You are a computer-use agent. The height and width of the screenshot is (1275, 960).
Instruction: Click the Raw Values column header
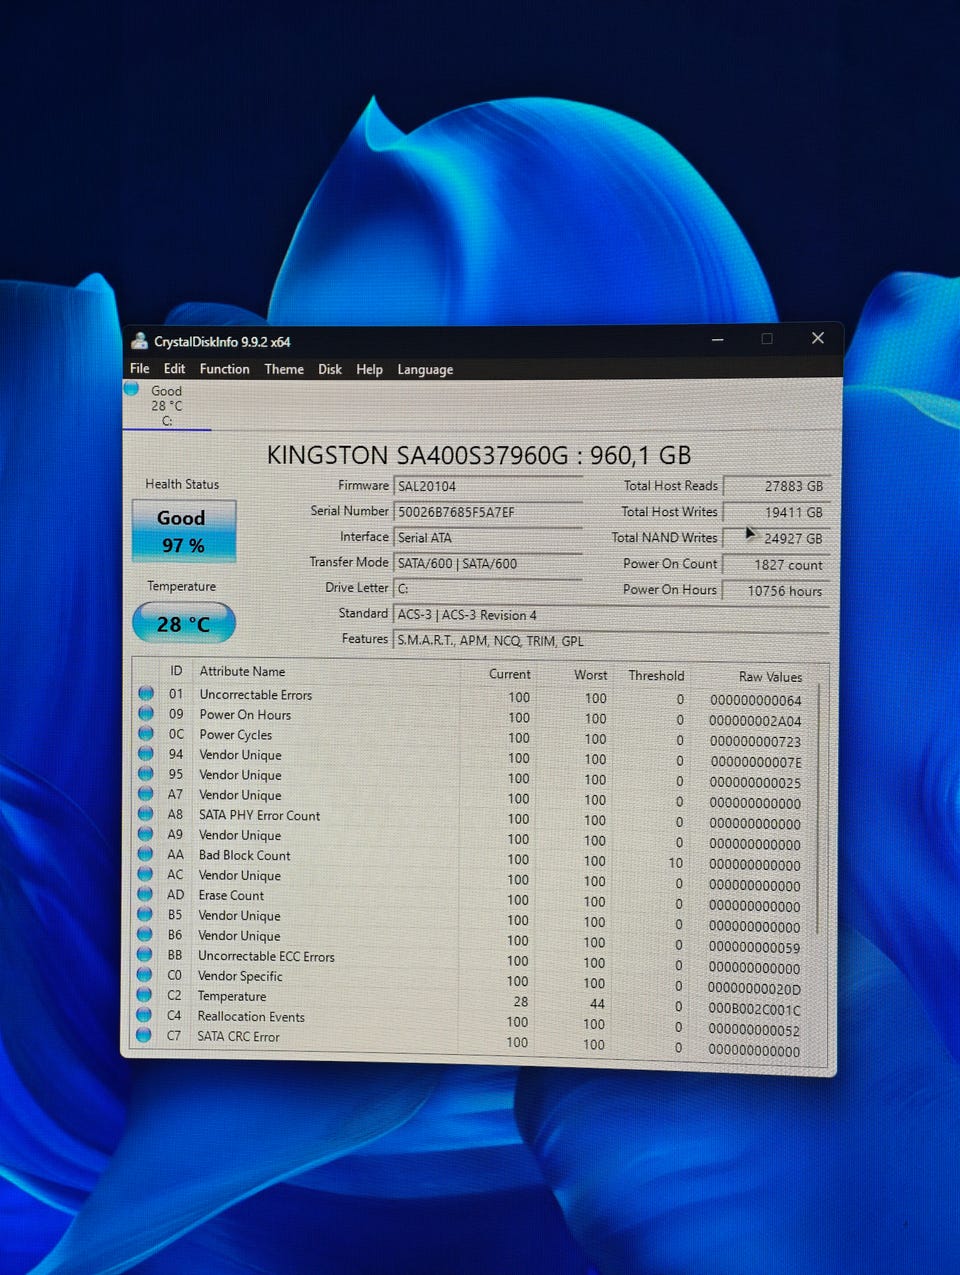point(770,677)
